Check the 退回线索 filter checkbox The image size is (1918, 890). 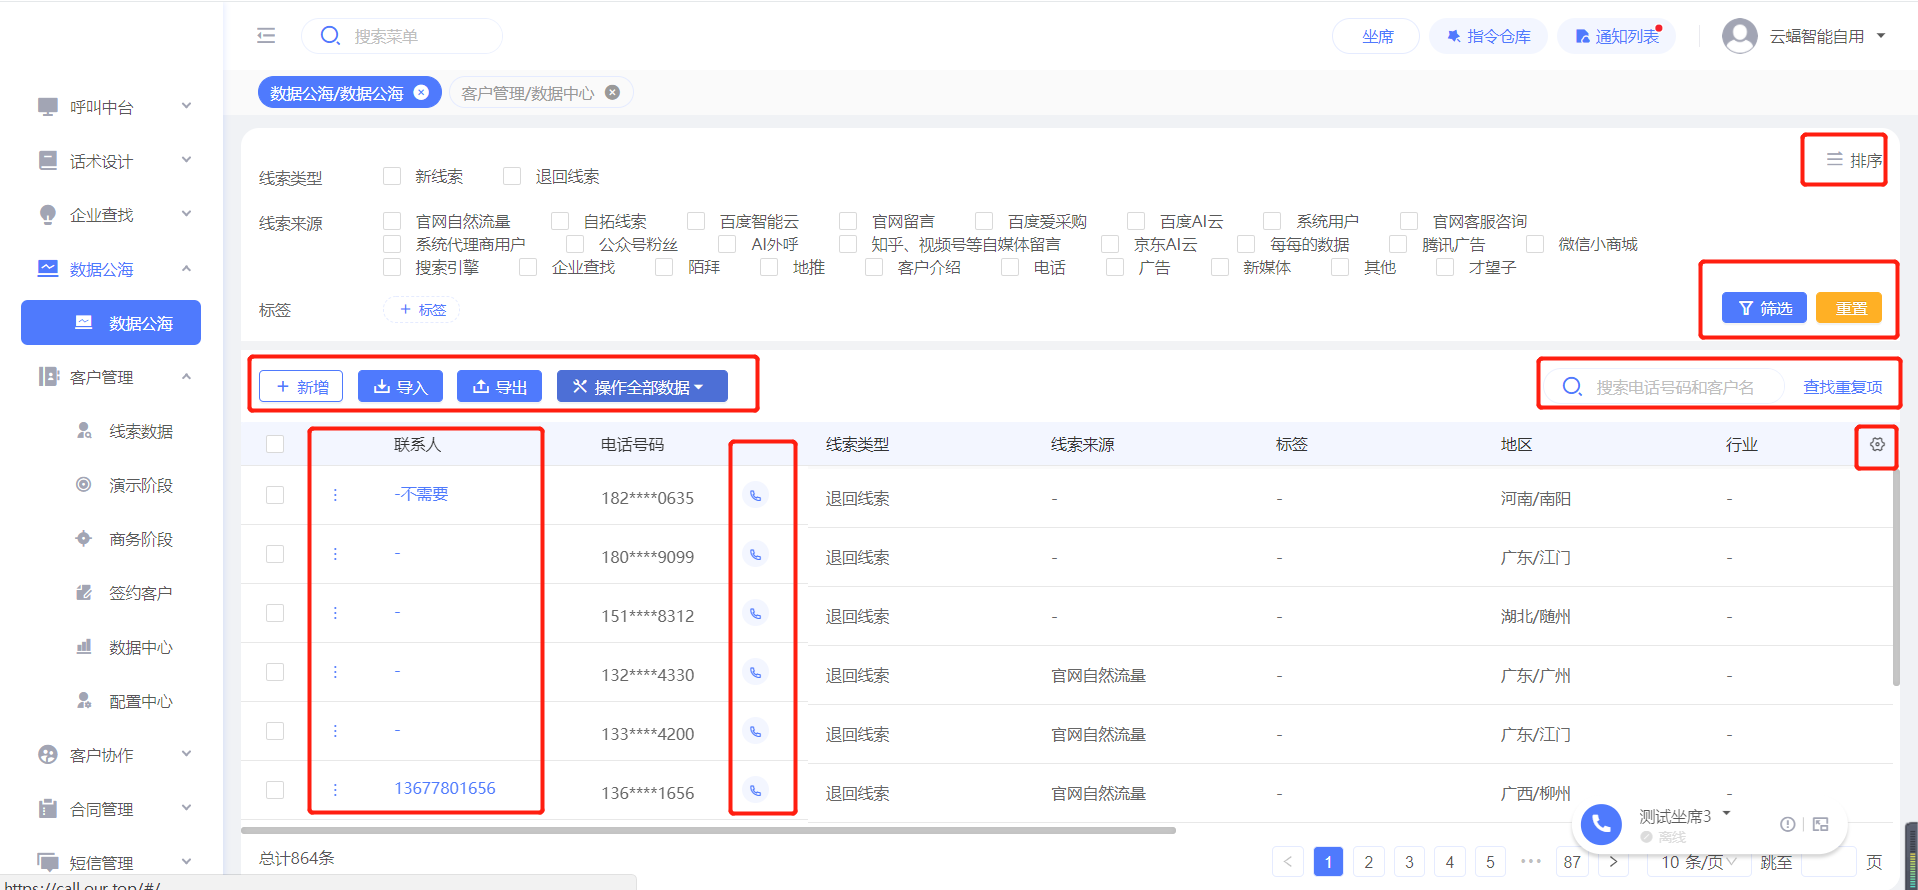512,176
